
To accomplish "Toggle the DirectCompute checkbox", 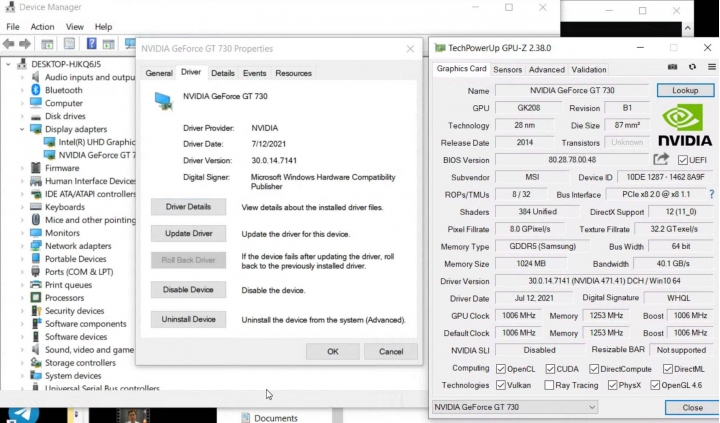I will click(x=594, y=369).
